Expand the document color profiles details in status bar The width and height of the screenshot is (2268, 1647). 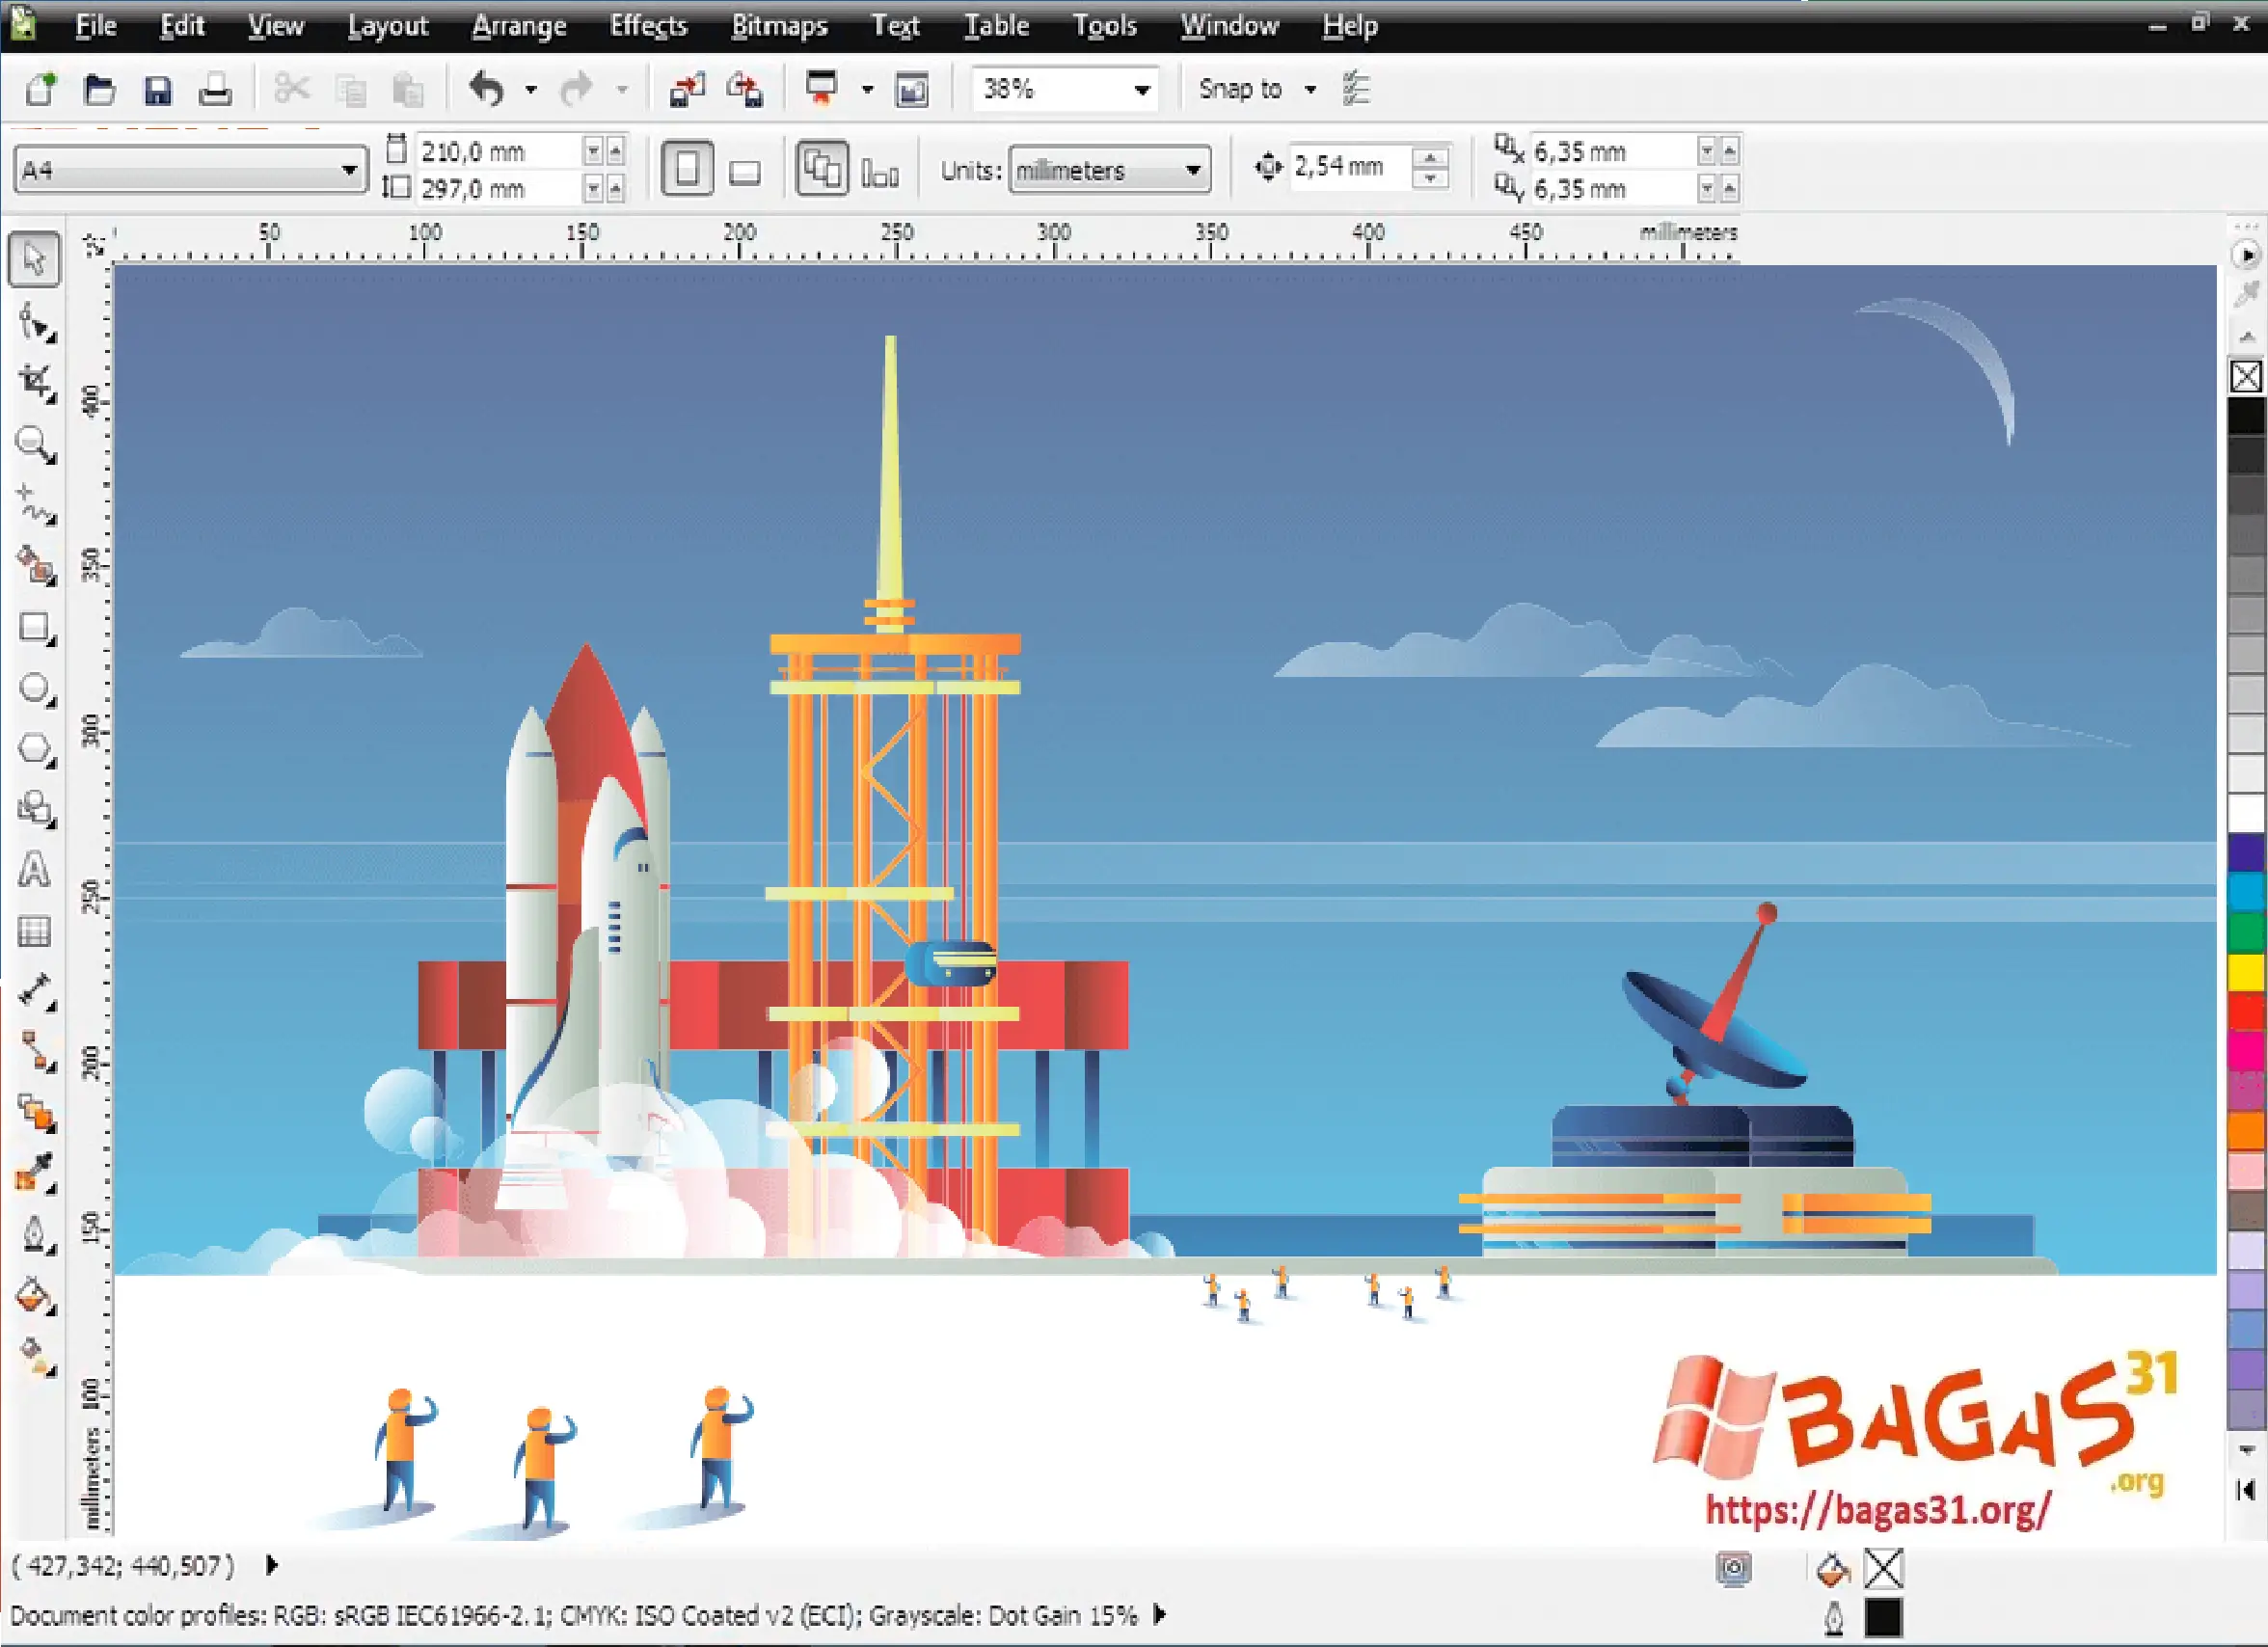click(1158, 1615)
